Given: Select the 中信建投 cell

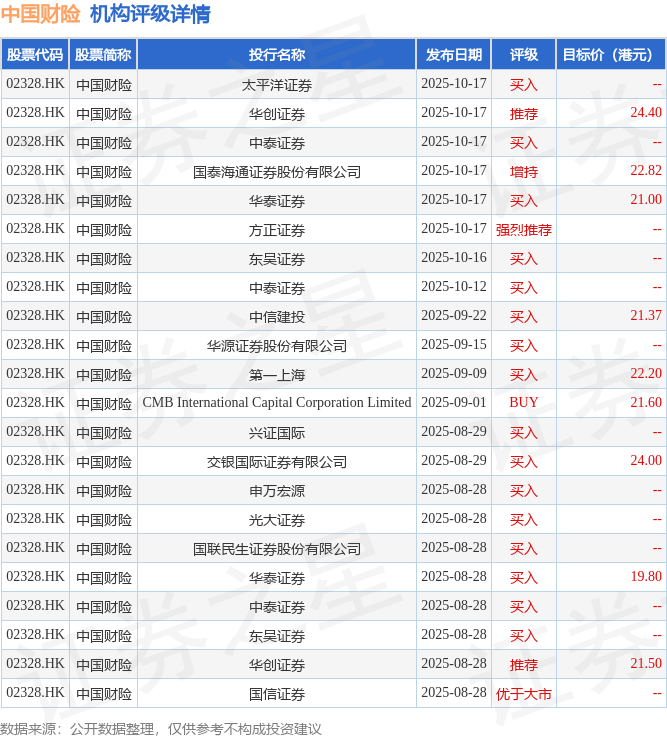Looking at the screenshot, I should pyautogui.click(x=277, y=317).
